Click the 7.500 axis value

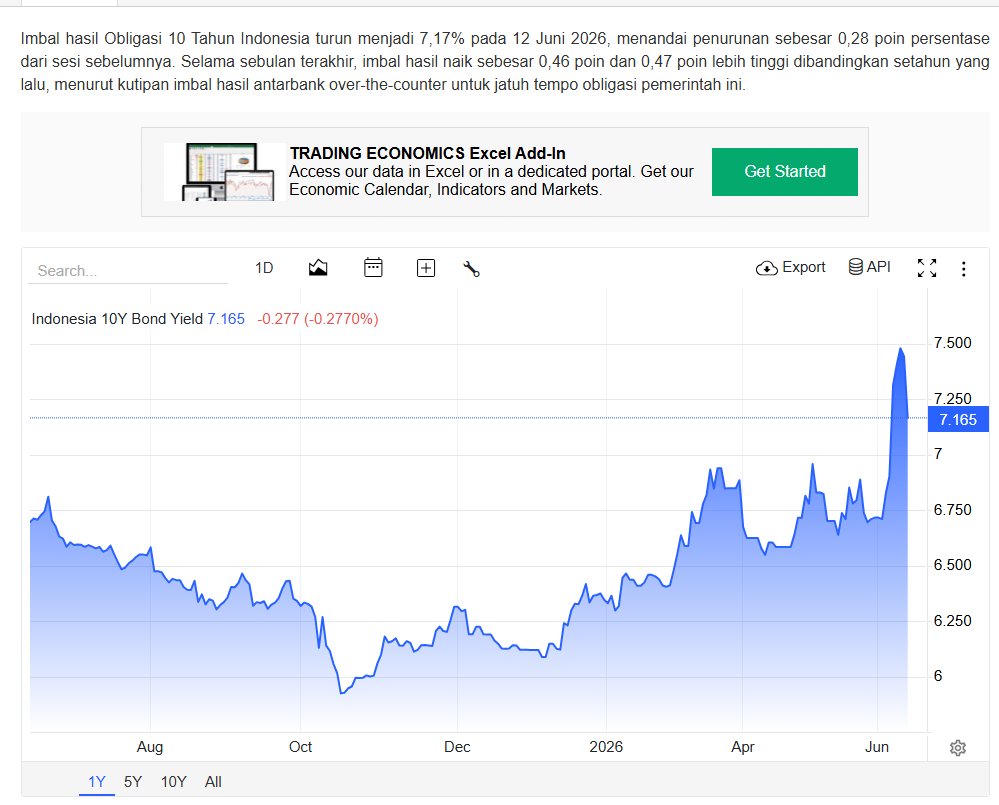click(952, 343)
